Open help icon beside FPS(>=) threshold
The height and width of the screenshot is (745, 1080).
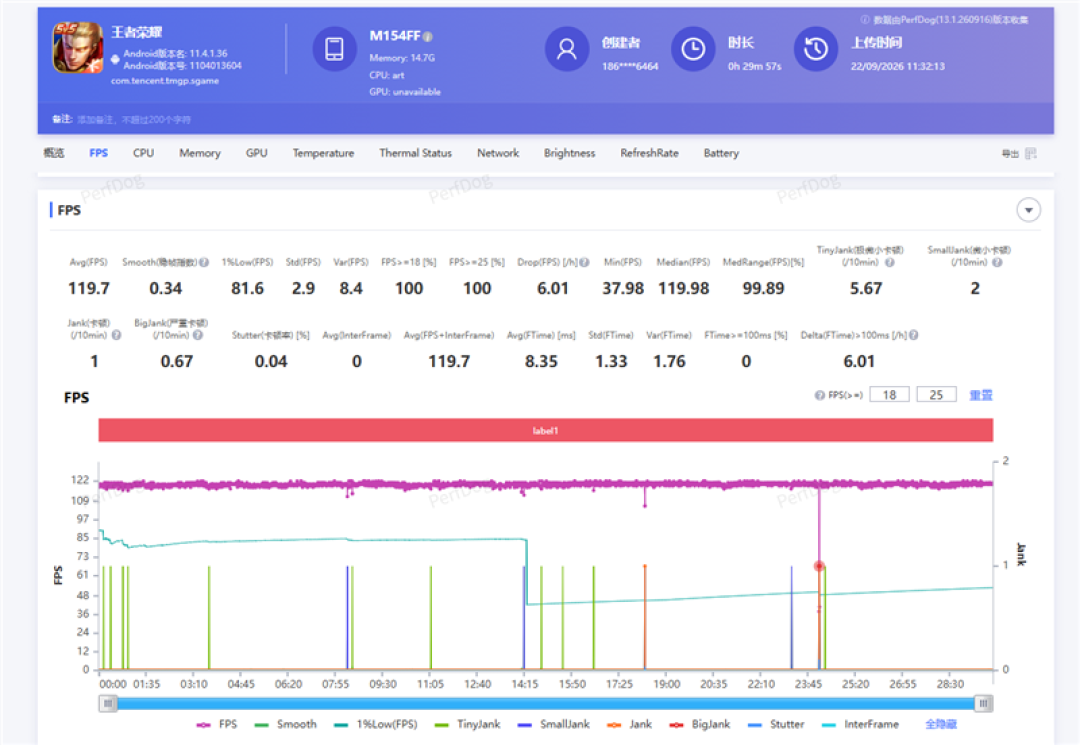pyautogui.click(x=820, y=395)
